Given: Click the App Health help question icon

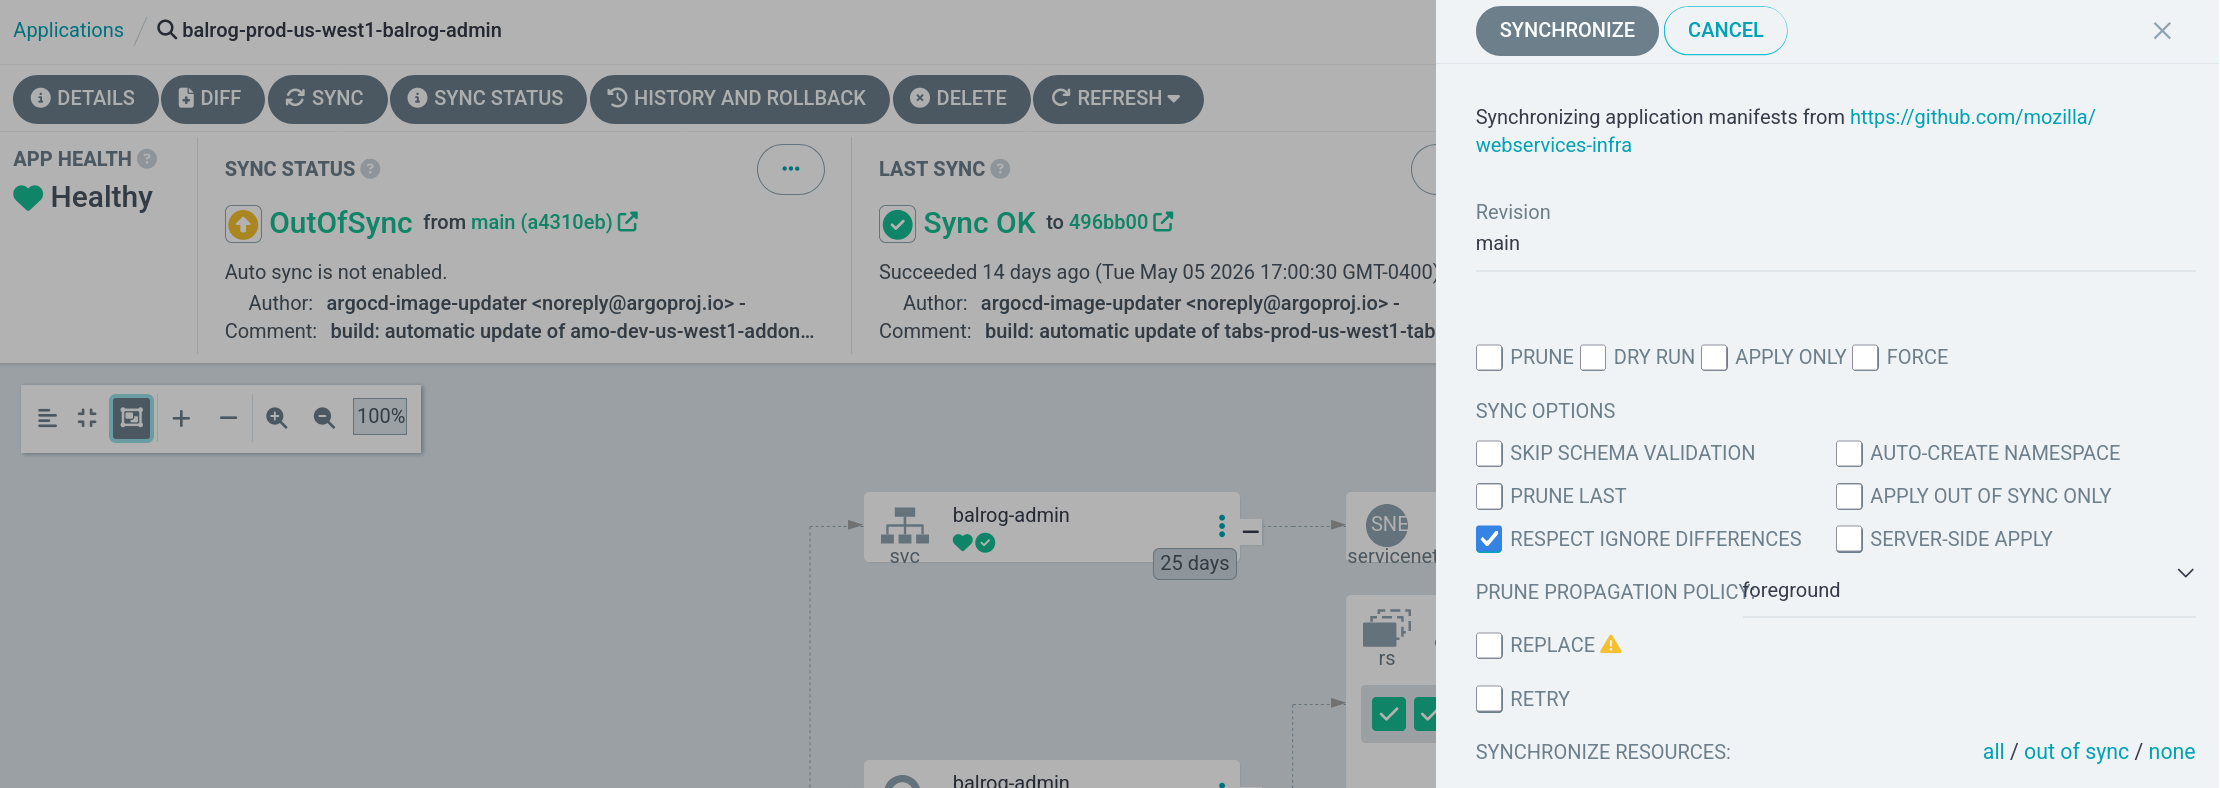Looking at the screenshot, I should point(147,159).
